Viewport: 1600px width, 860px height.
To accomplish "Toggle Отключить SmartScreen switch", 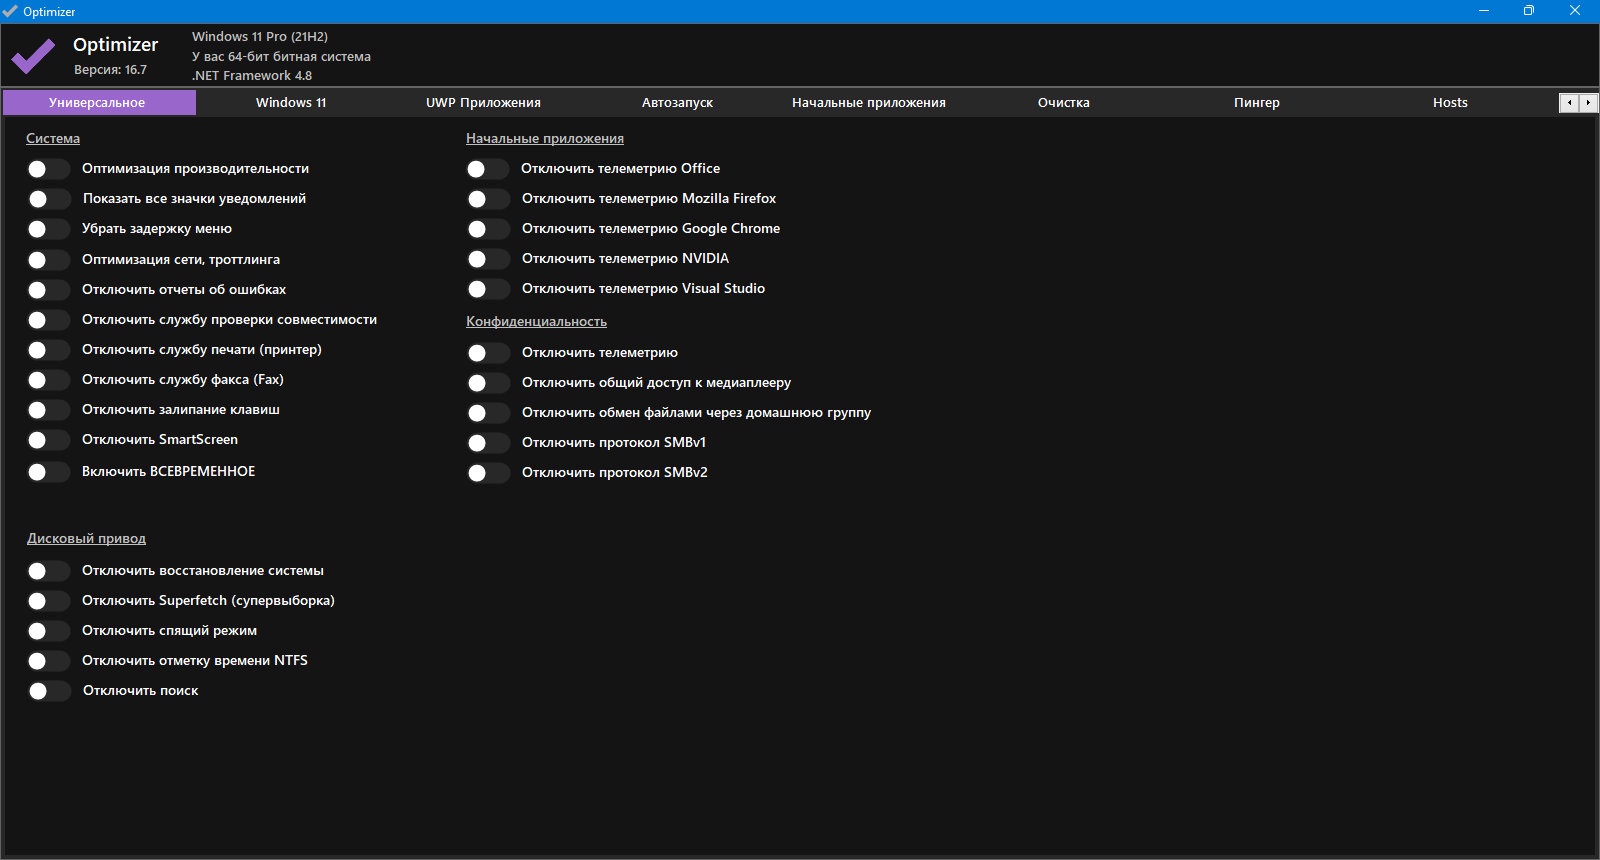I will coord(48,440).
